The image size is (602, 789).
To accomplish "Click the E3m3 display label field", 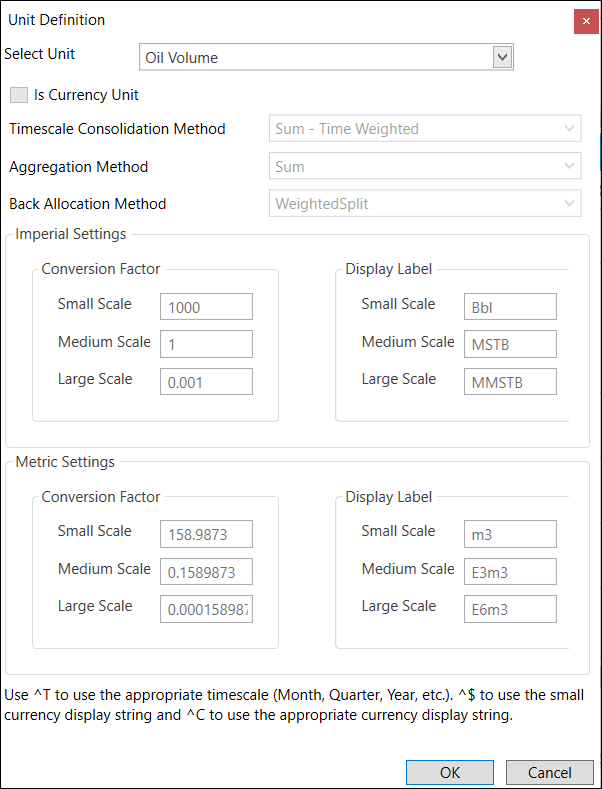I will pos(510,572).
